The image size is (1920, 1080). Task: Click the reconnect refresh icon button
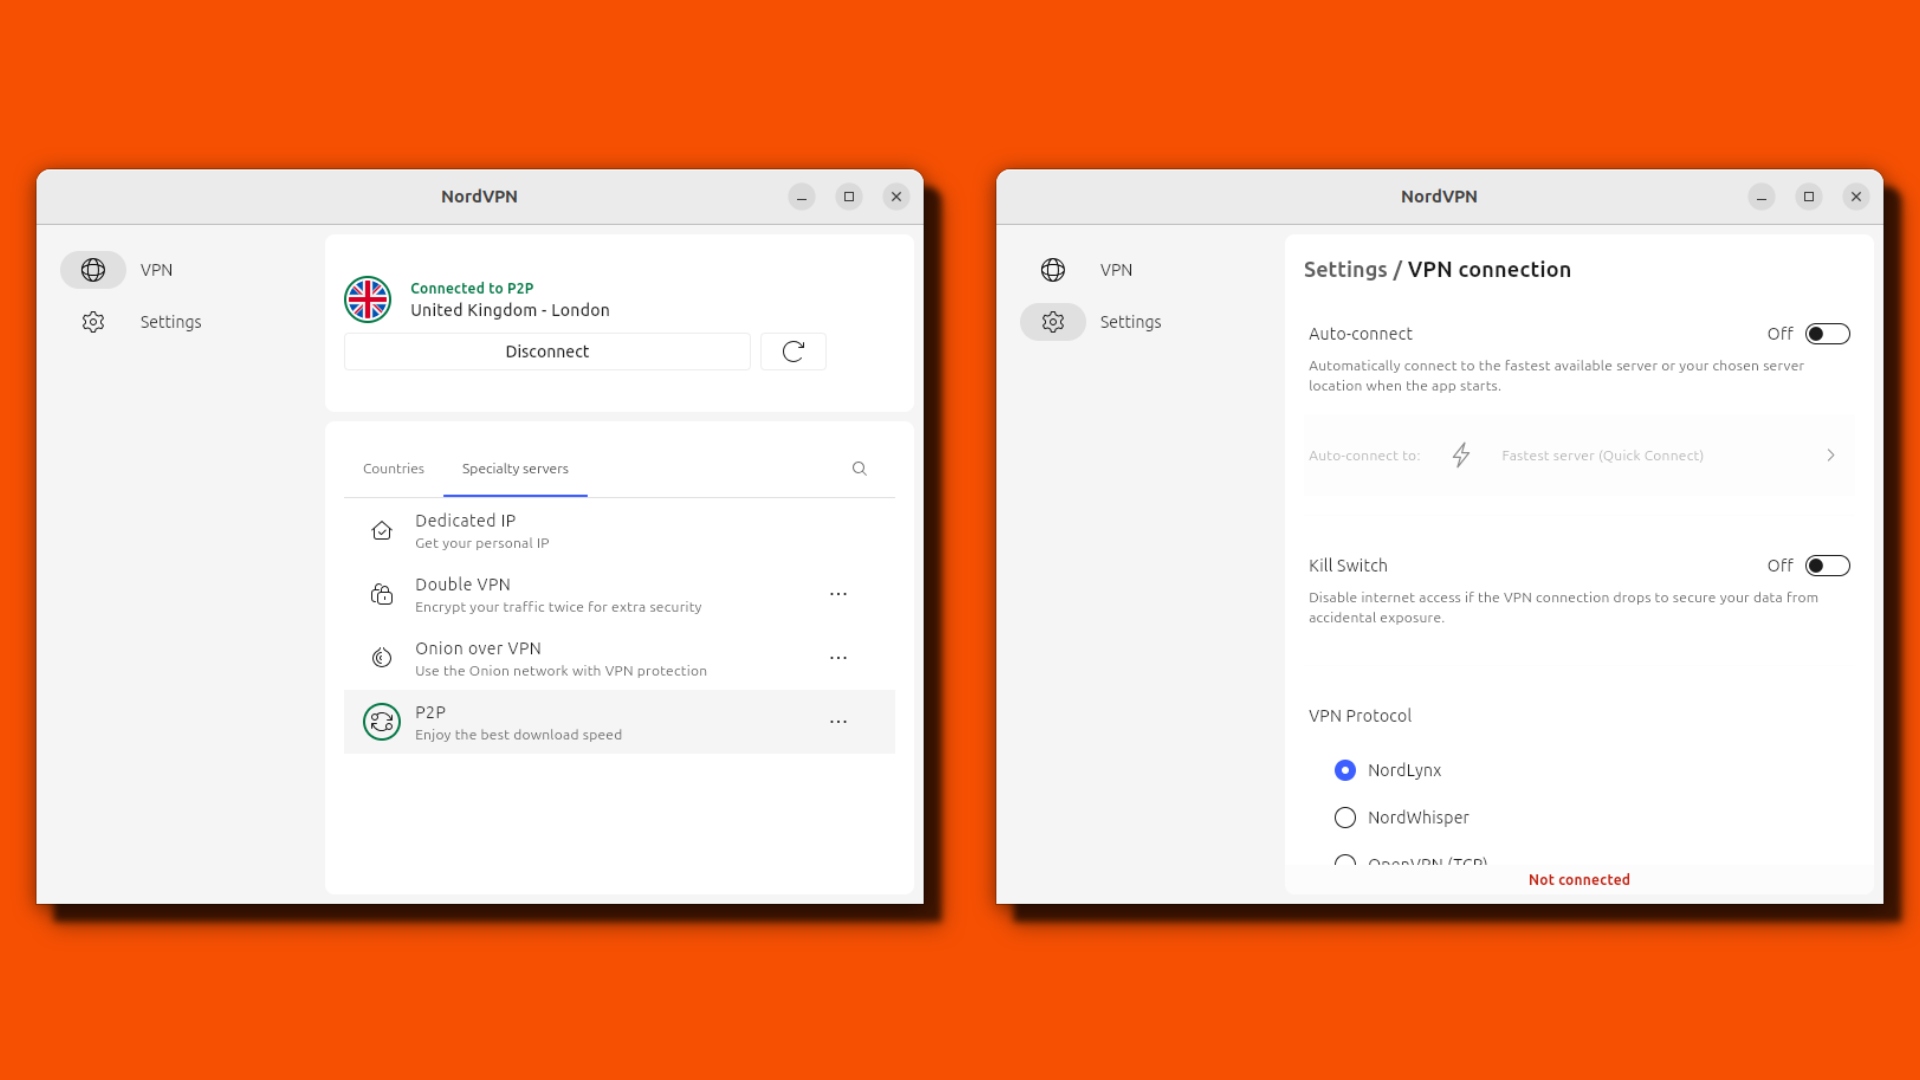tap(793, 351)
